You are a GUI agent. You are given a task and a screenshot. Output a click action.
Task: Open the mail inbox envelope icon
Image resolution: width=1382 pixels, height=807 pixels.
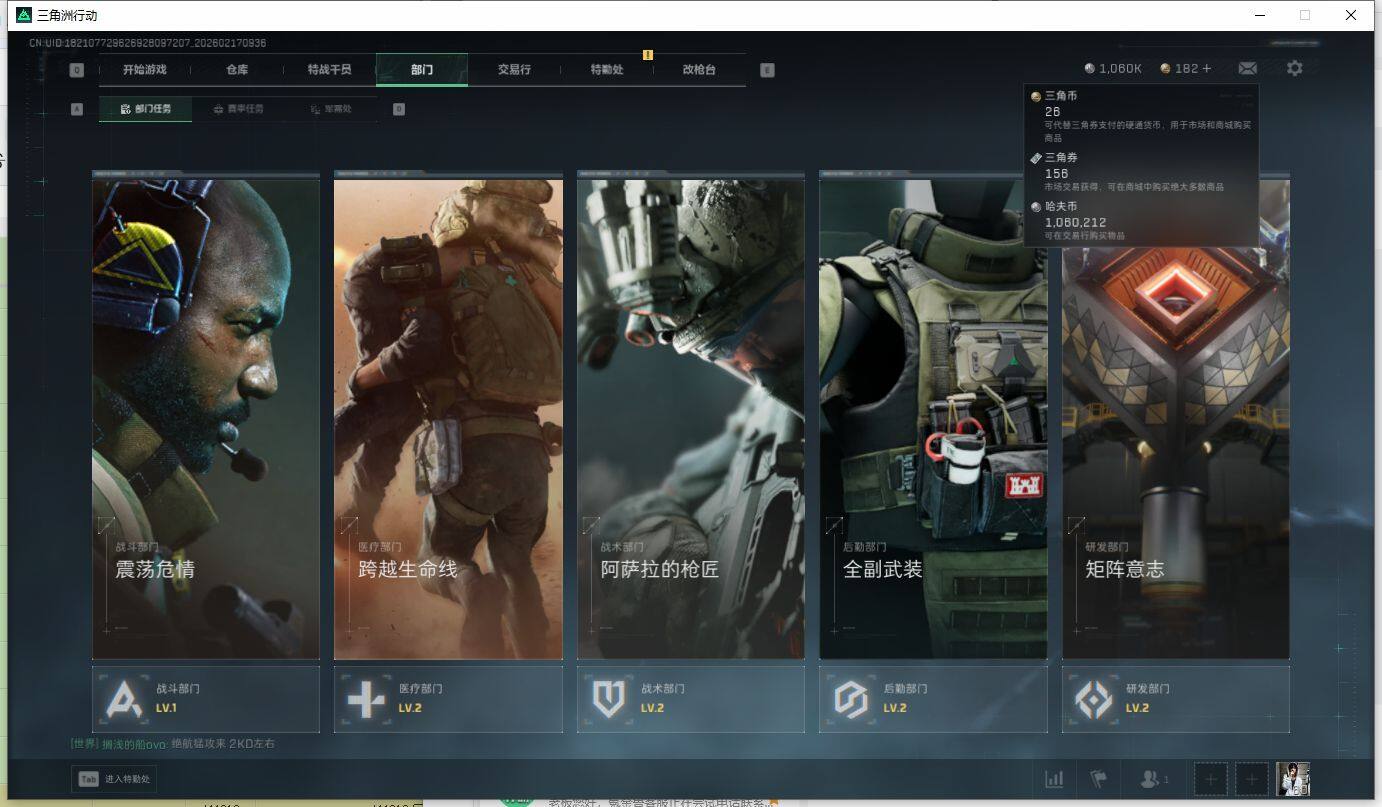tap(1247, 69)
